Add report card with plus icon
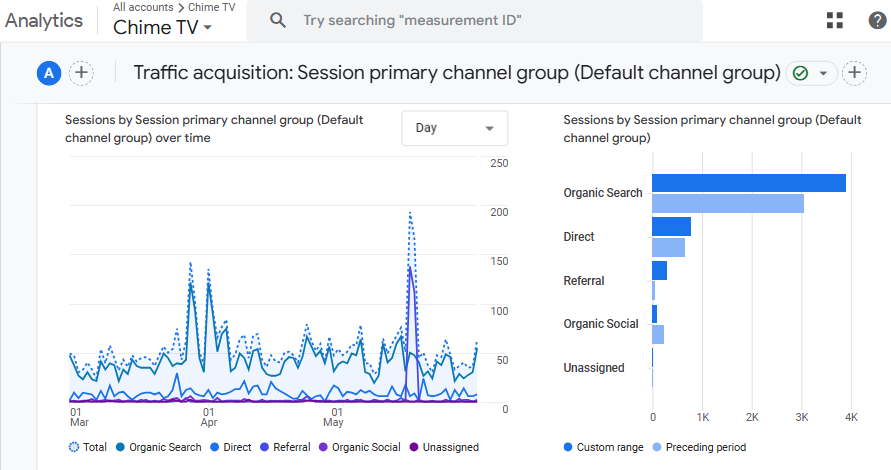The image size is (891, 470). [x=854, y=73]
